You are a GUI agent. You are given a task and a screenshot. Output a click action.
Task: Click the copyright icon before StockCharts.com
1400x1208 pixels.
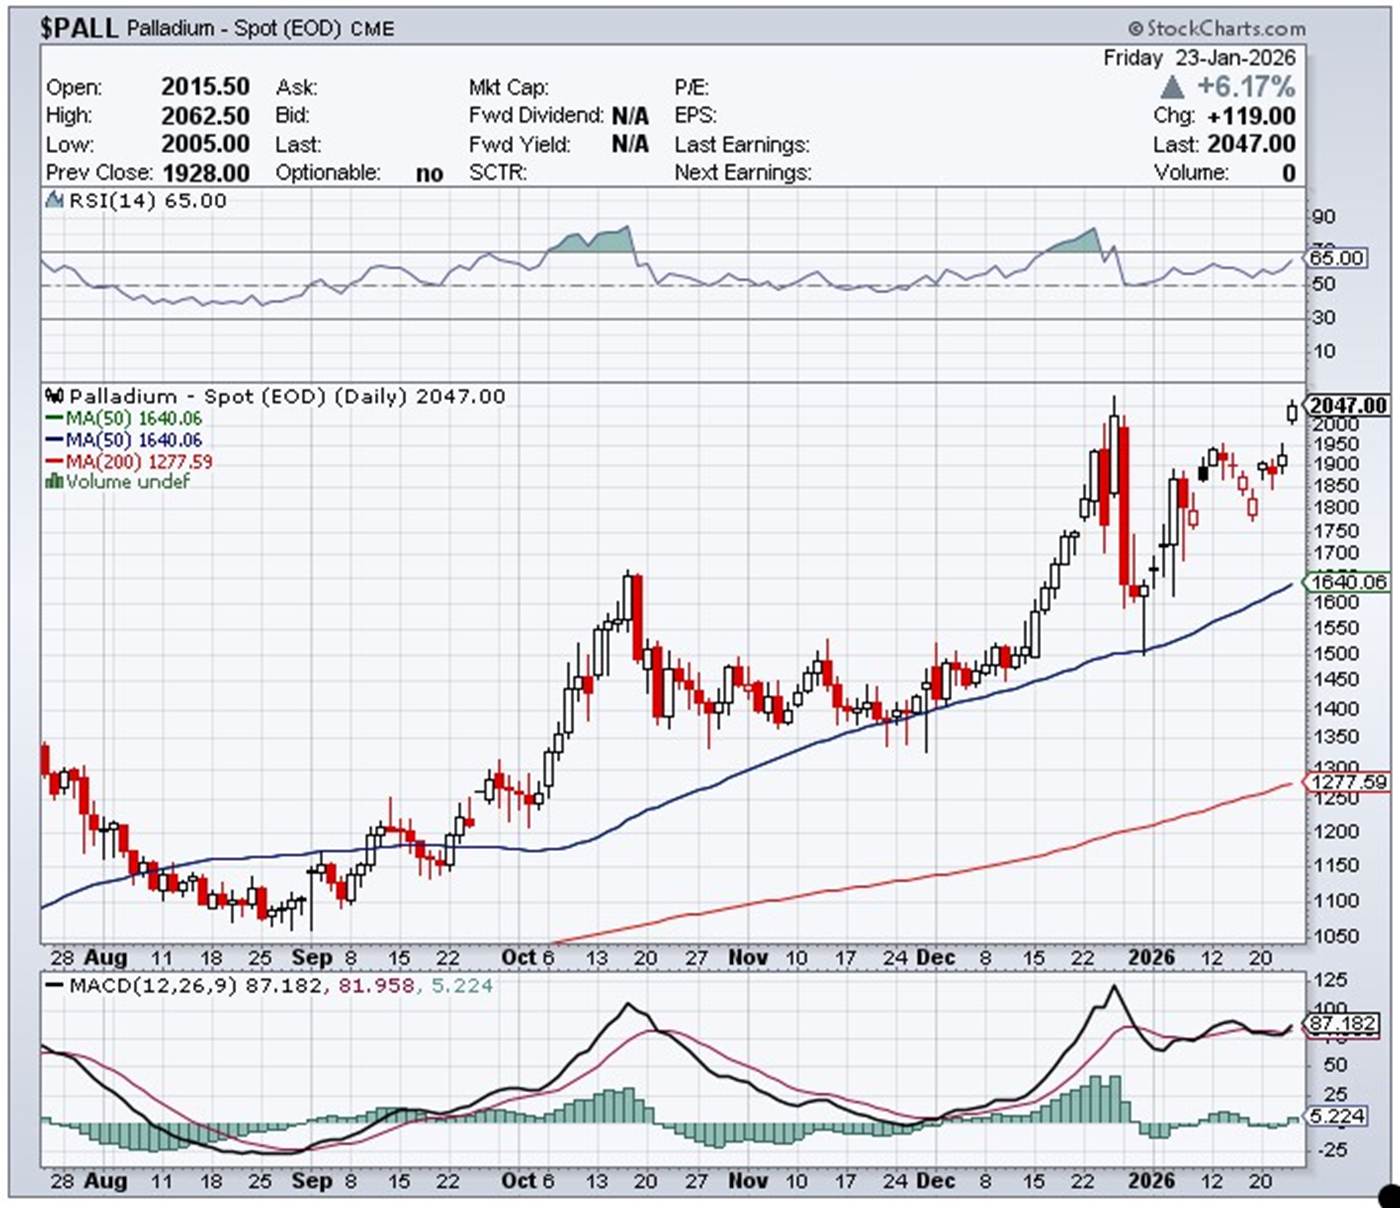pos(1135,29)
